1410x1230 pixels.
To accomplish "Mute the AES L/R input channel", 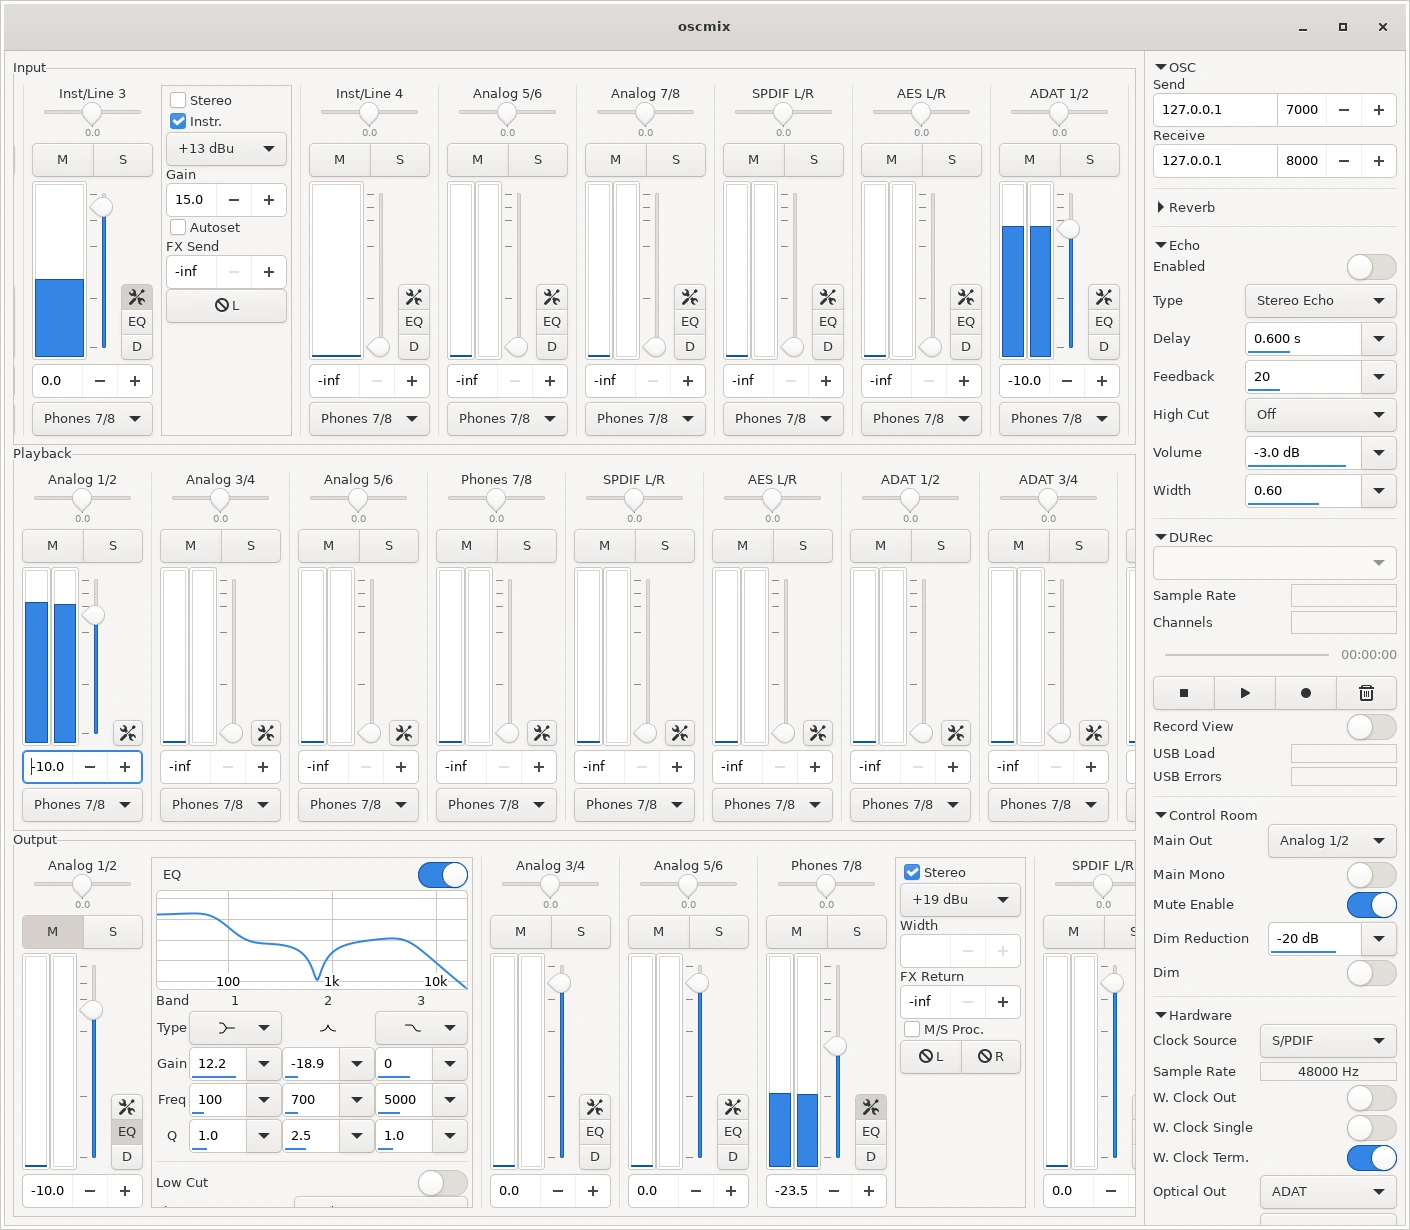I will (x=891, y=160).
